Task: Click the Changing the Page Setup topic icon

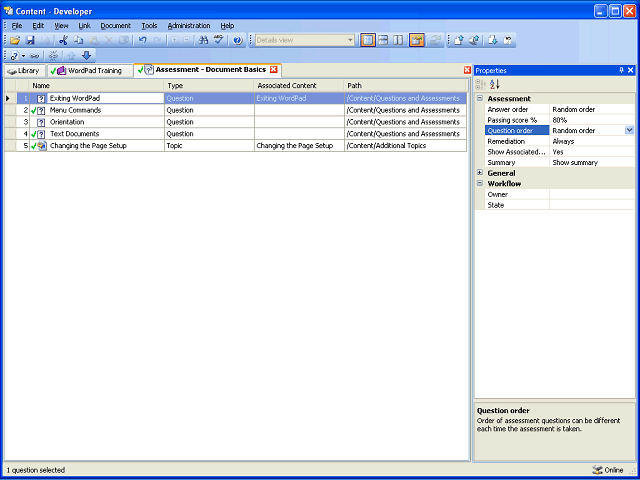Action: 42,146
